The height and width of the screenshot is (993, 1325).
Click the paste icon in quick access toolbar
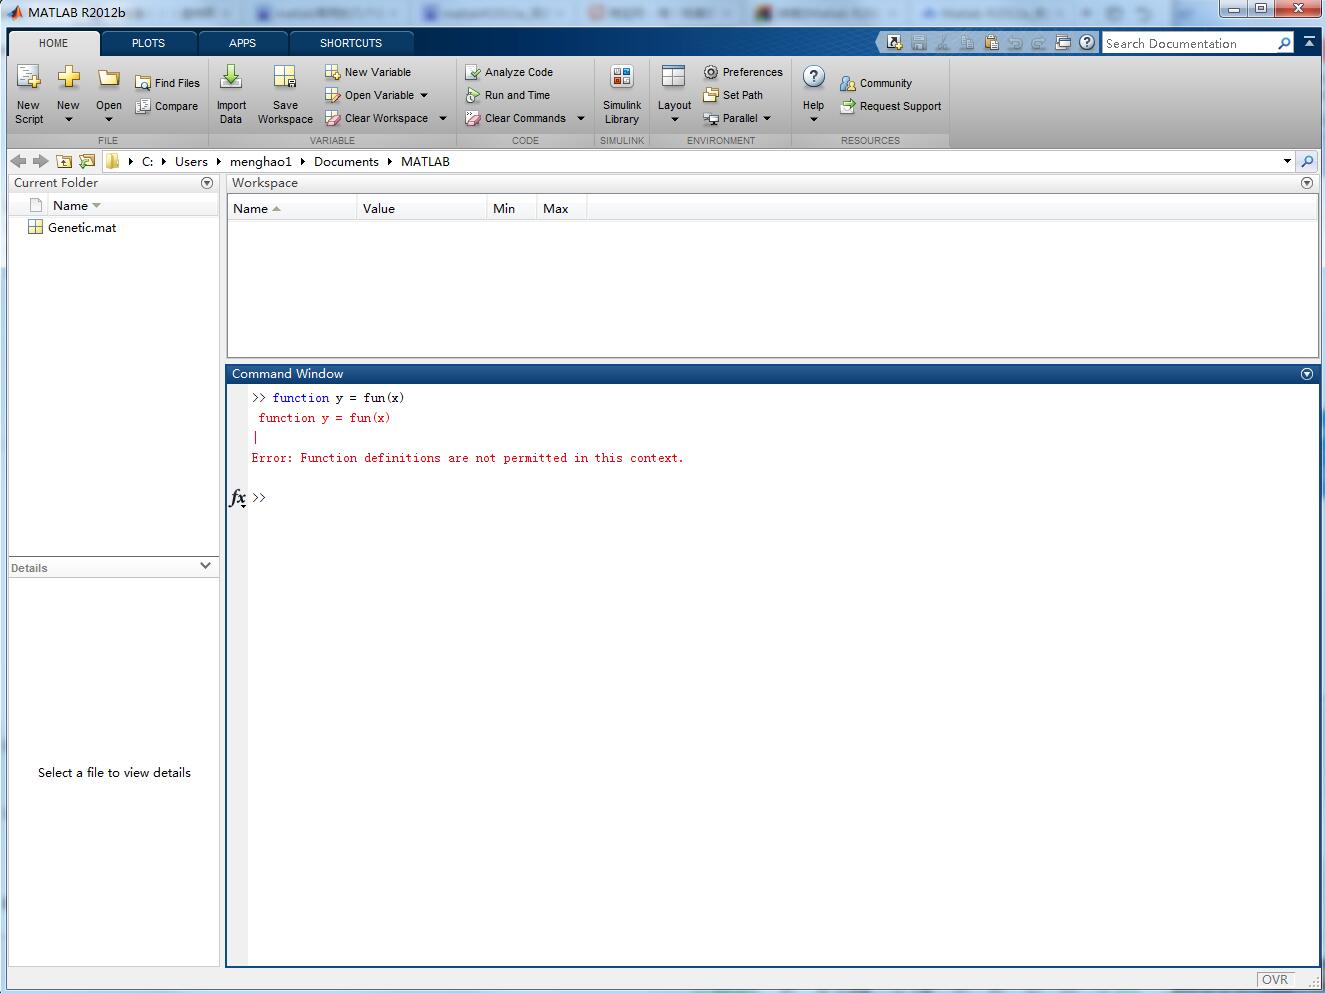coord(991,42)
